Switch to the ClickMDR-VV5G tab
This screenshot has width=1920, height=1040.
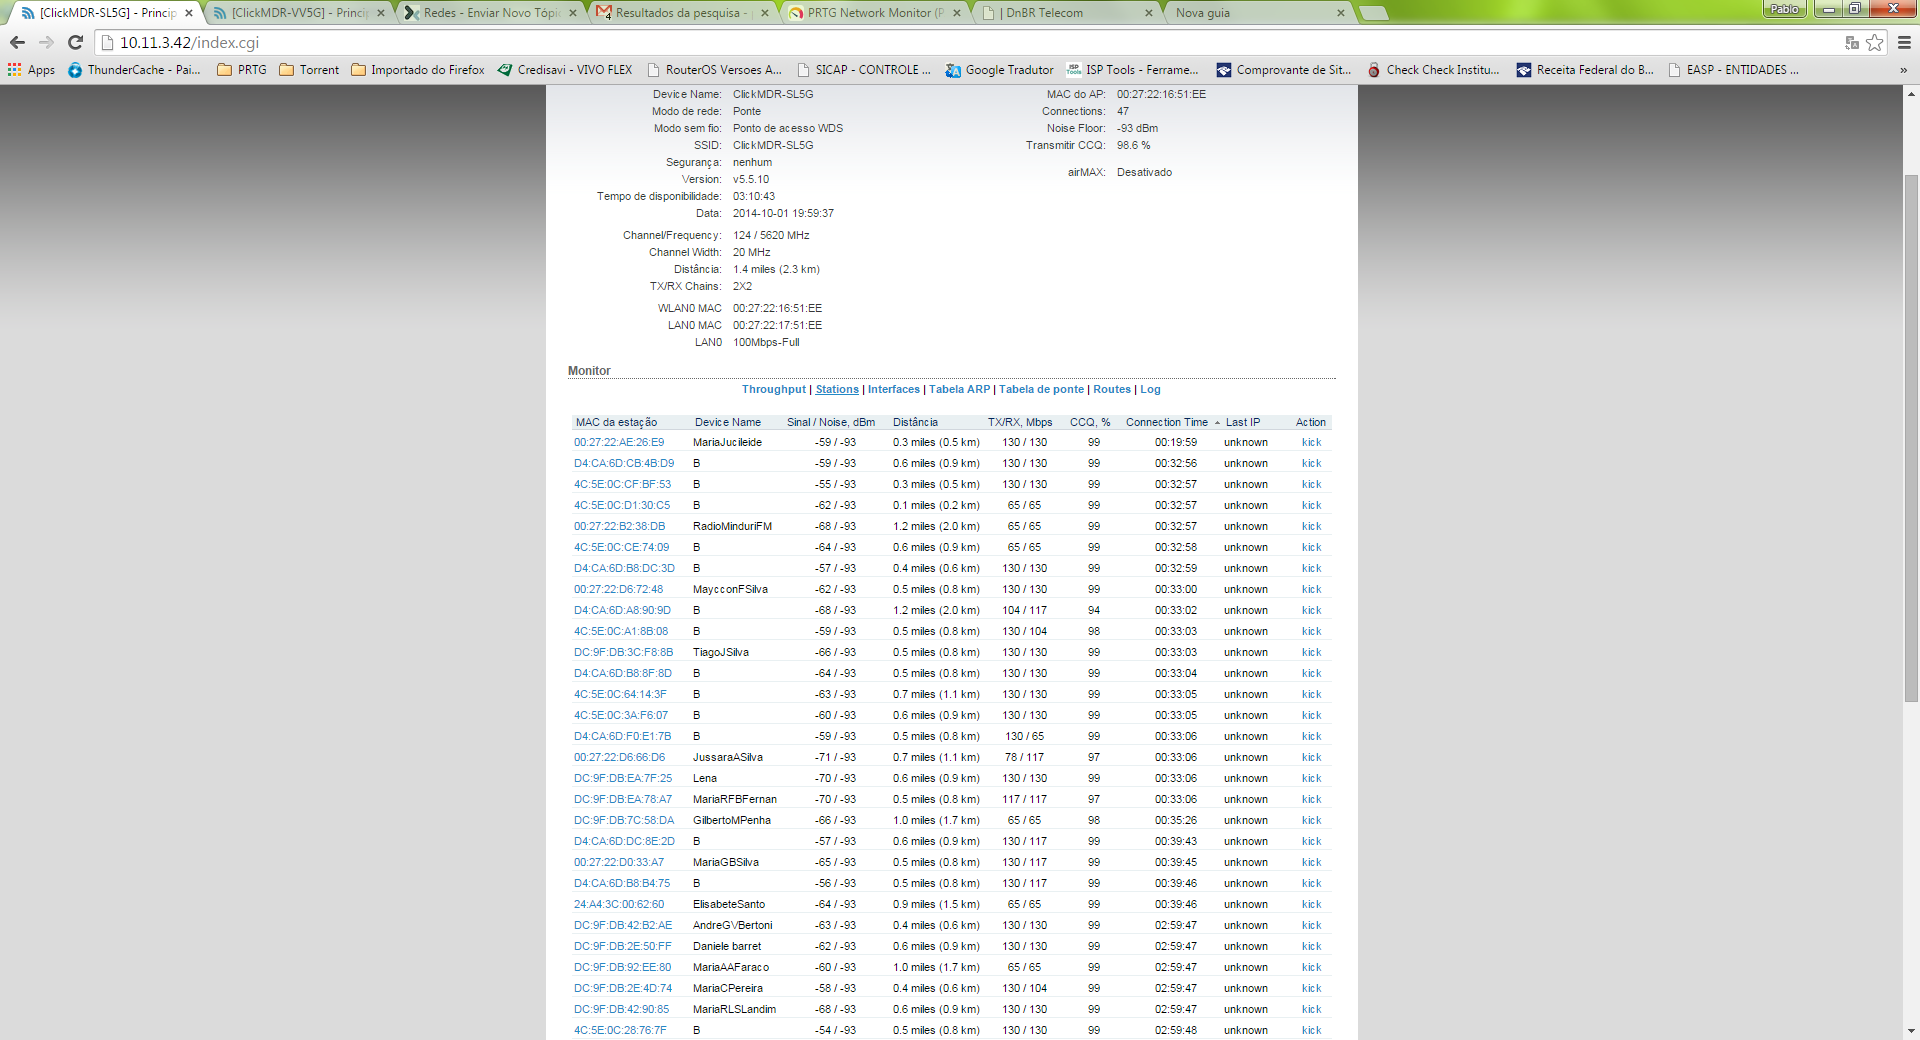tap(297, 13)
